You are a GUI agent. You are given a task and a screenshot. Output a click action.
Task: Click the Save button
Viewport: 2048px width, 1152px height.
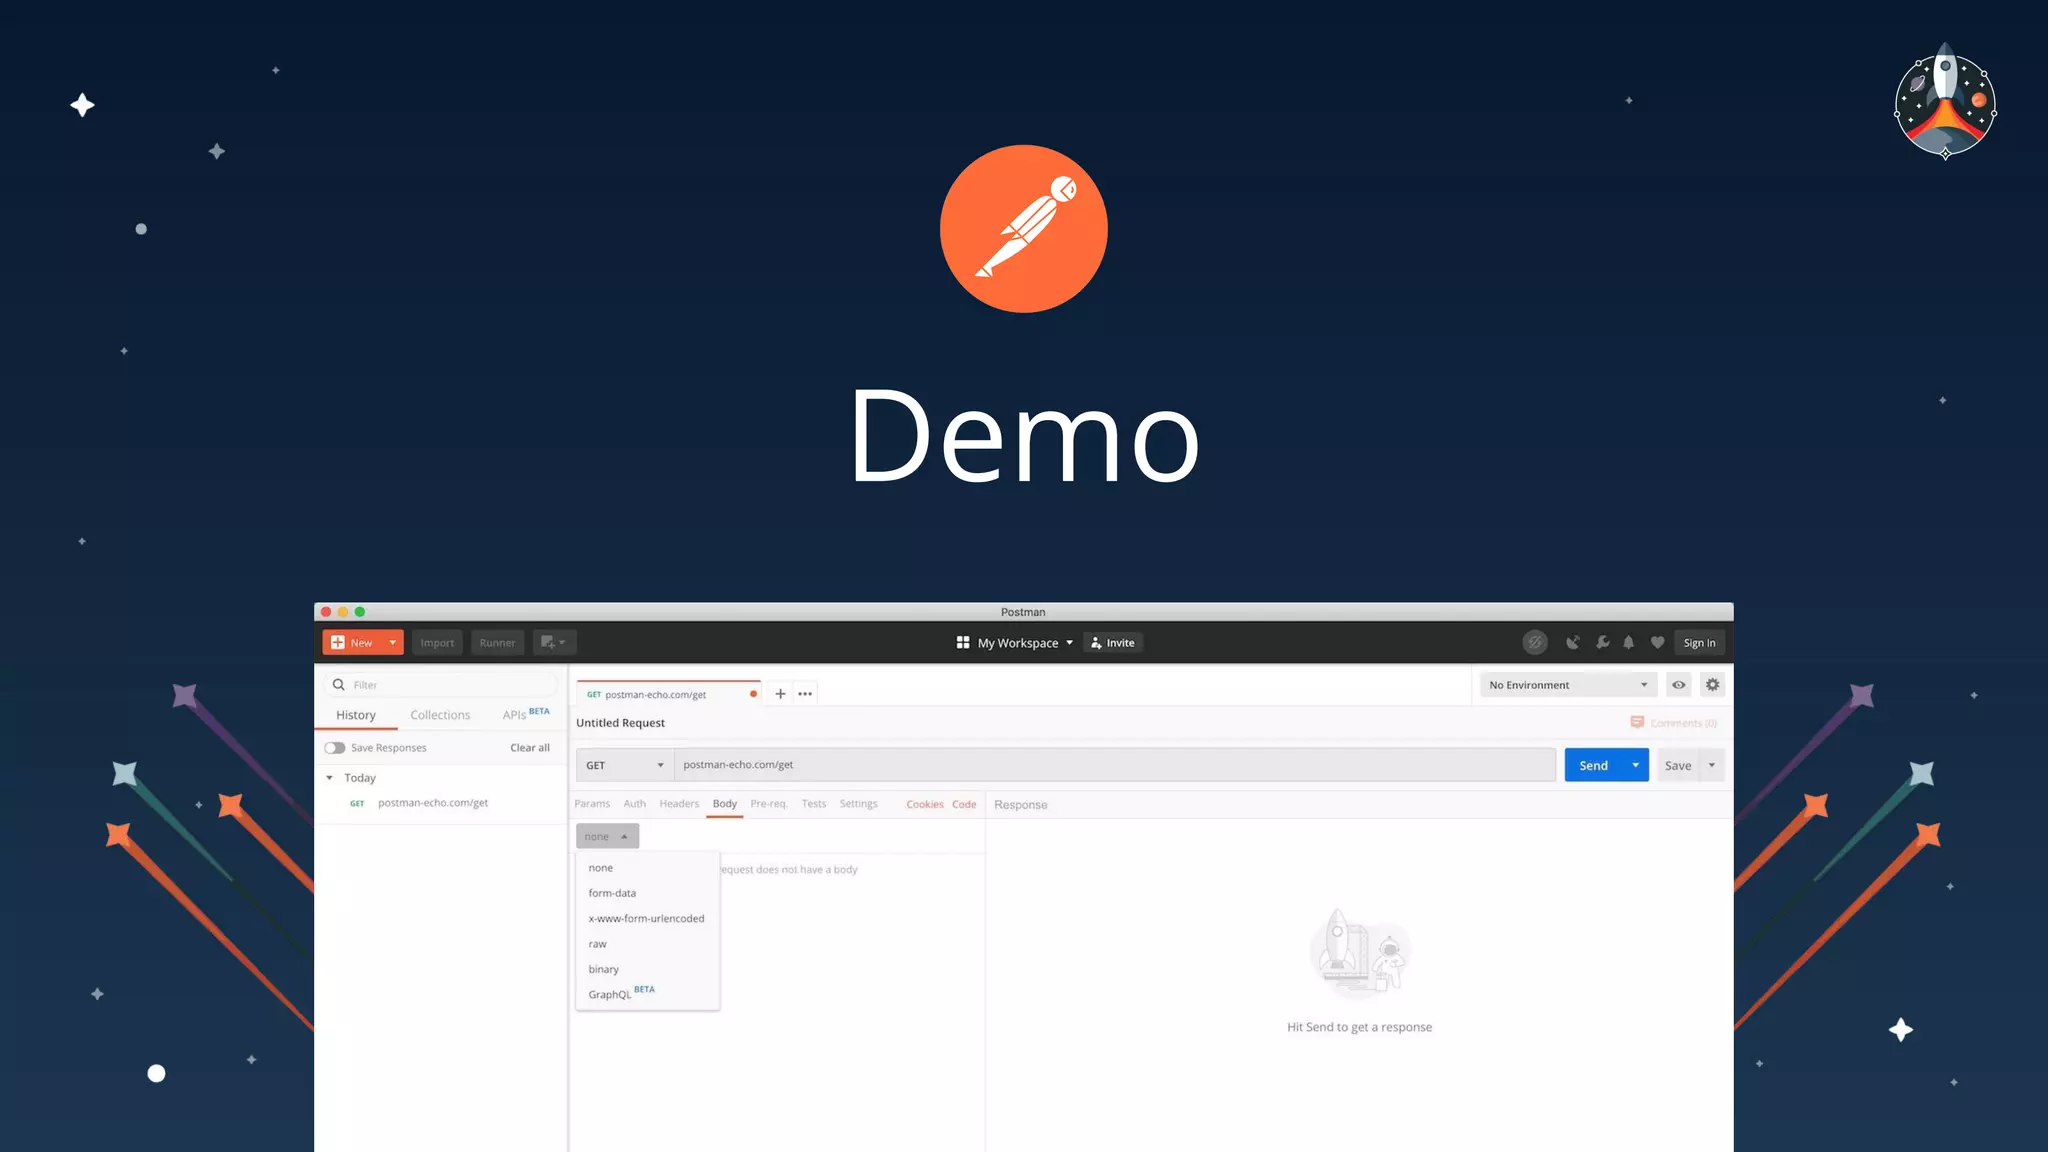[1678, 765]
